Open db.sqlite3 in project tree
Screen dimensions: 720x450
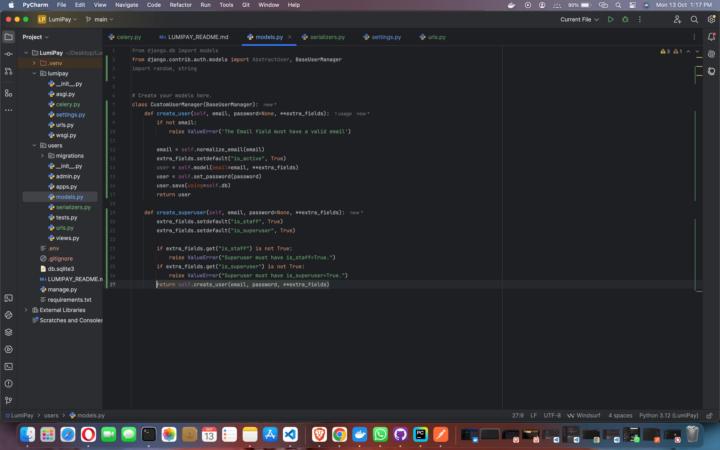pos(57,269)
